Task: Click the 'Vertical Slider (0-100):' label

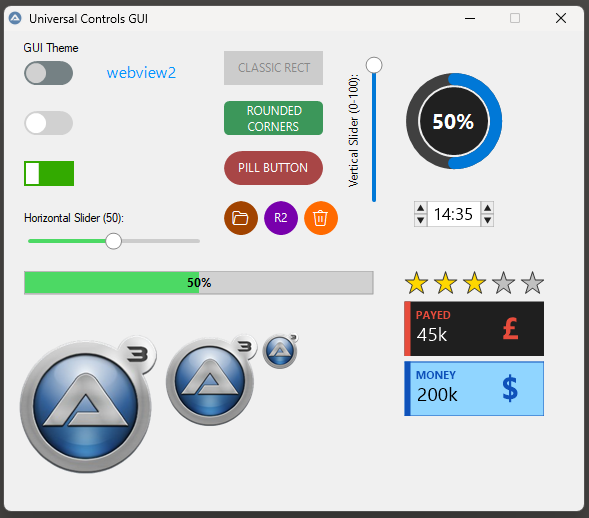Action: pyautogui.click(x=353, y=131)
